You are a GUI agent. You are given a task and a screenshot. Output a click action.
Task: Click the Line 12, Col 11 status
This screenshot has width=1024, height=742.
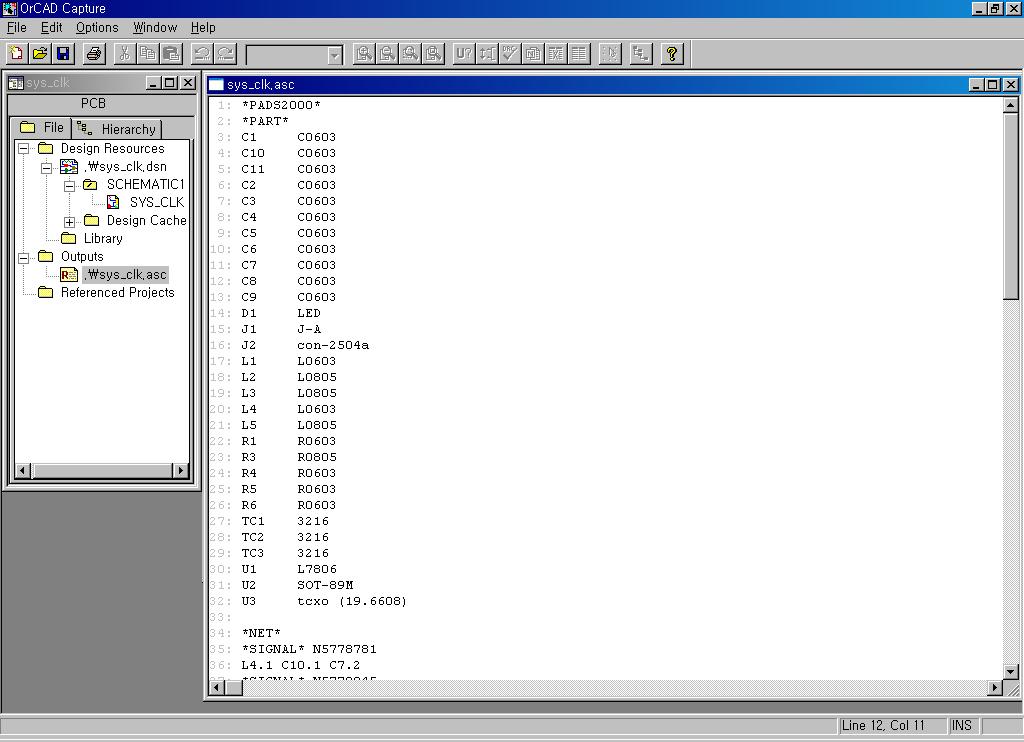click(883, 725)
